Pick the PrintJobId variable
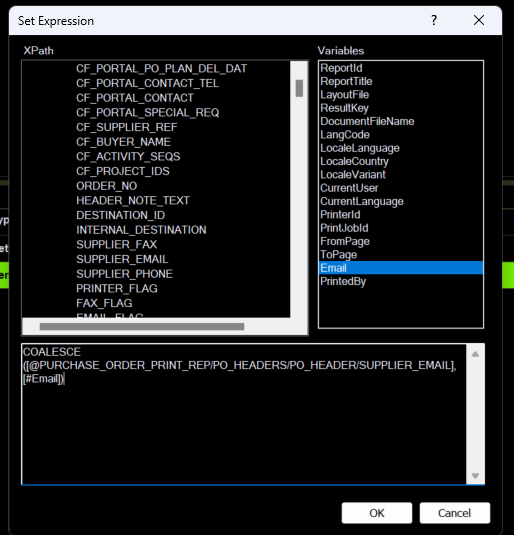The width and height of the screenshot is (514, 535). [401, 228]
